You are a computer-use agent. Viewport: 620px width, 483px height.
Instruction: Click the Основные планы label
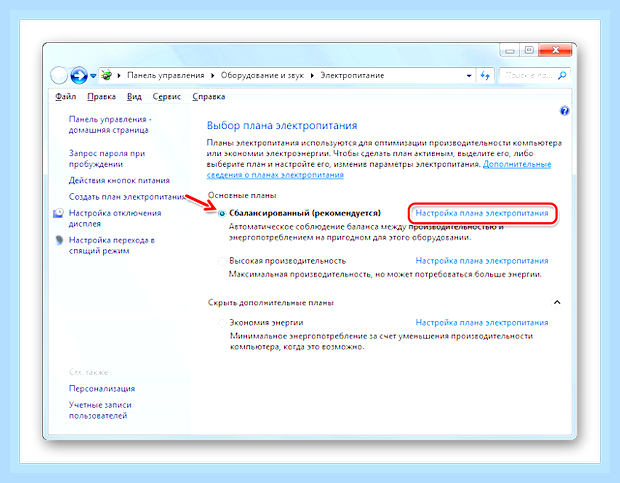[242, 195]
